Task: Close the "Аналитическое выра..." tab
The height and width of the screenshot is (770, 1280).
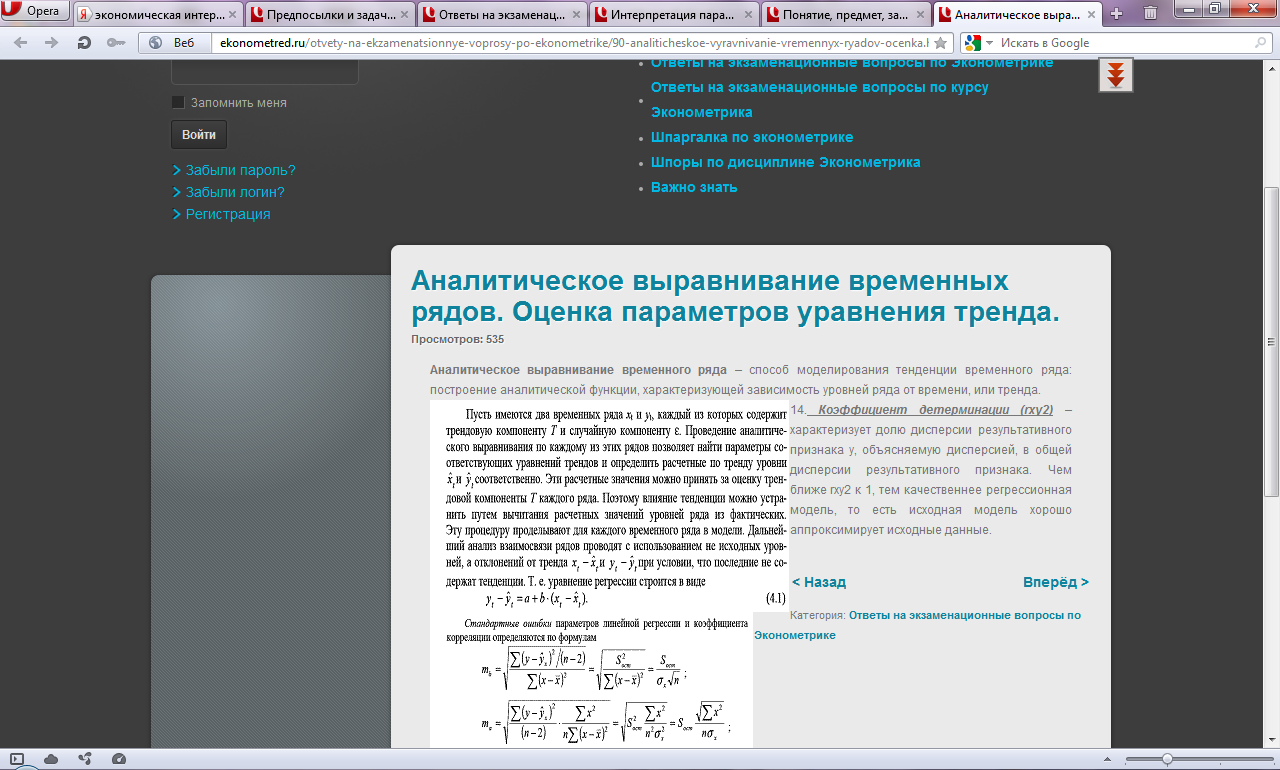Action: pos(1090,15)
